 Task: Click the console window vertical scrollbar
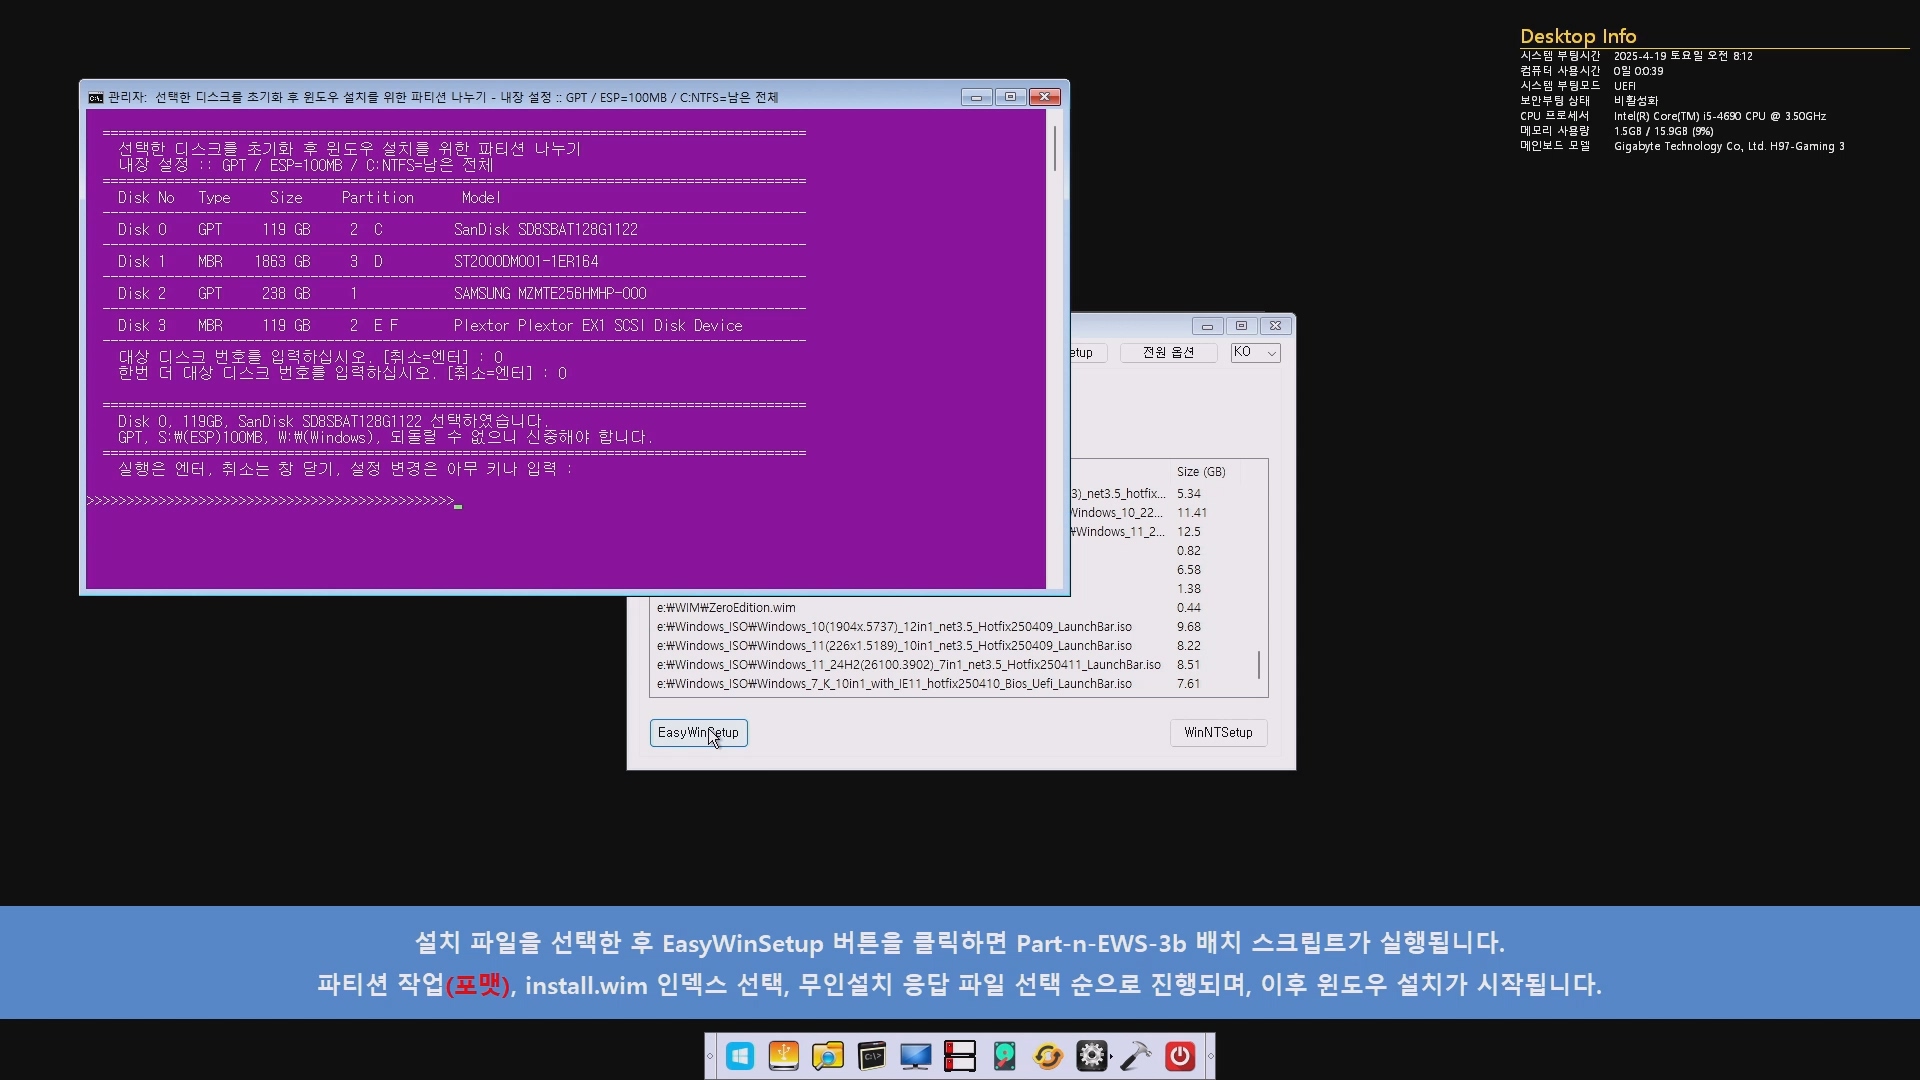click(1054, 148)
